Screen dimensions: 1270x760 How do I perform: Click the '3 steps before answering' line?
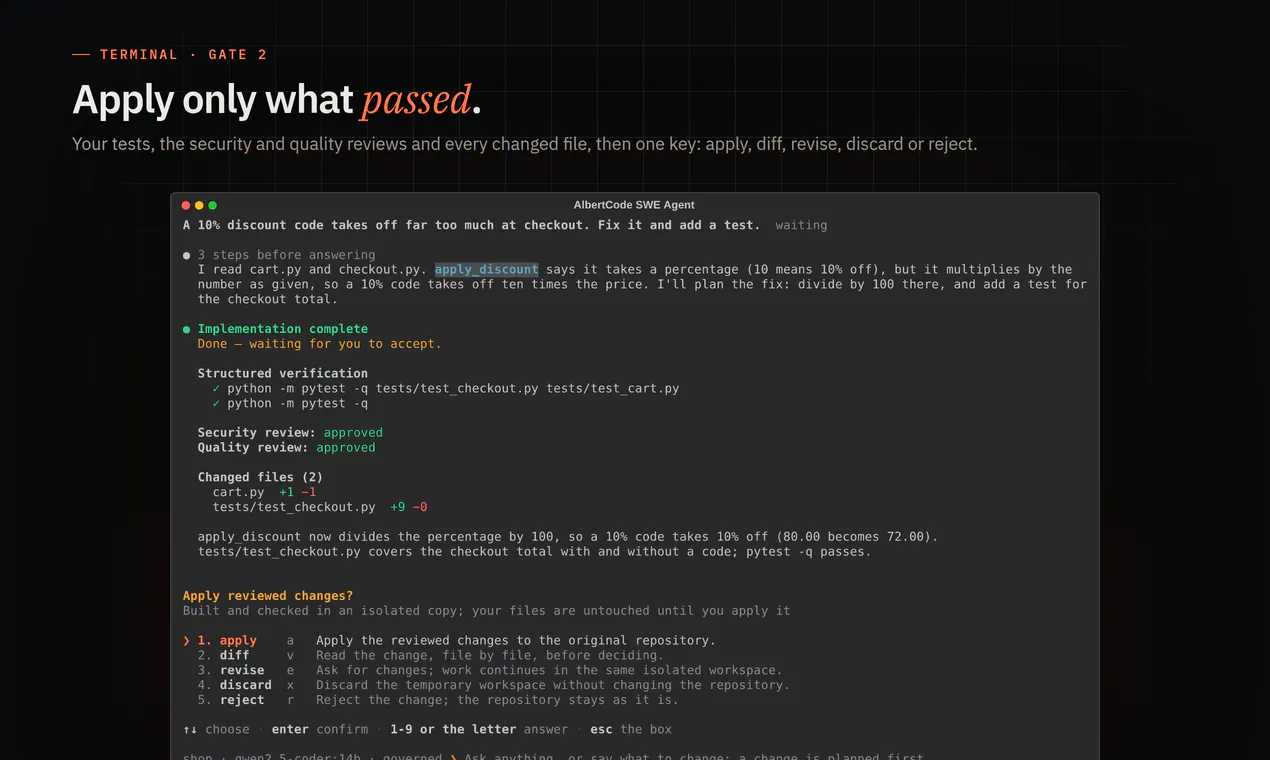(x=286, y=255)
